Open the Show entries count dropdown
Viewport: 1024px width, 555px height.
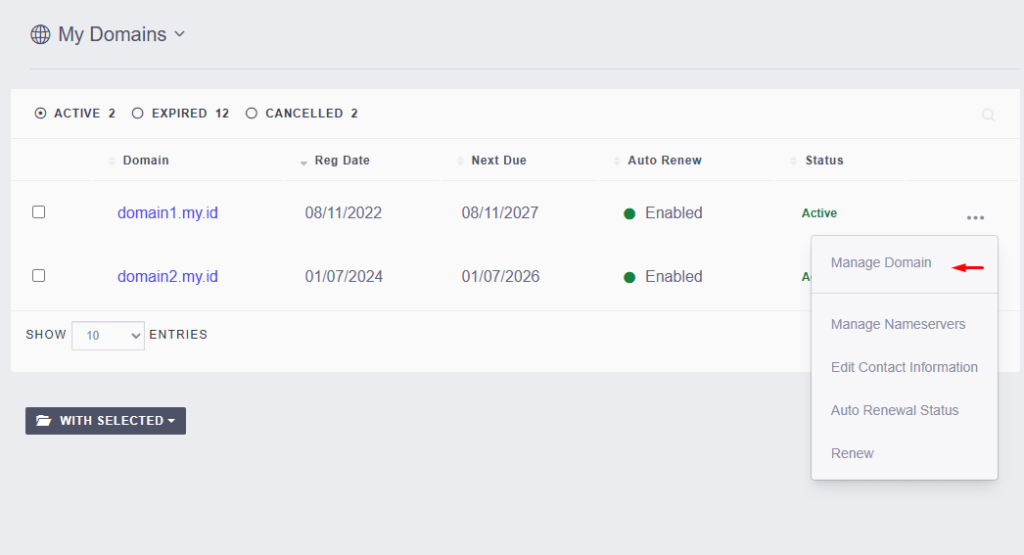coord(109,336)
